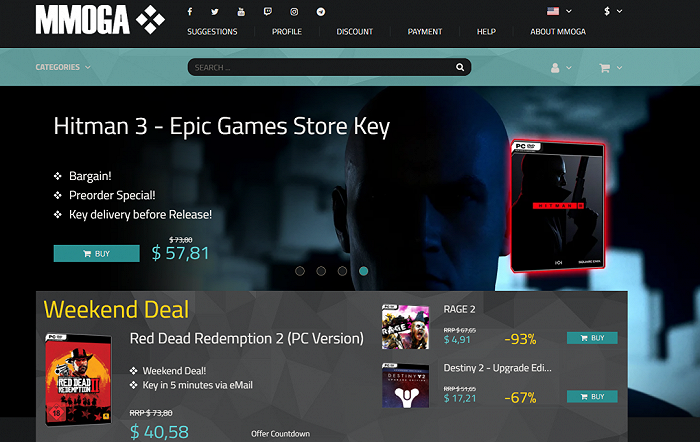Select the active fourth carousel dot
Image resolution: width=700 pixels, height=442 pixels.
pyautogui.click(x=363, y=271)
